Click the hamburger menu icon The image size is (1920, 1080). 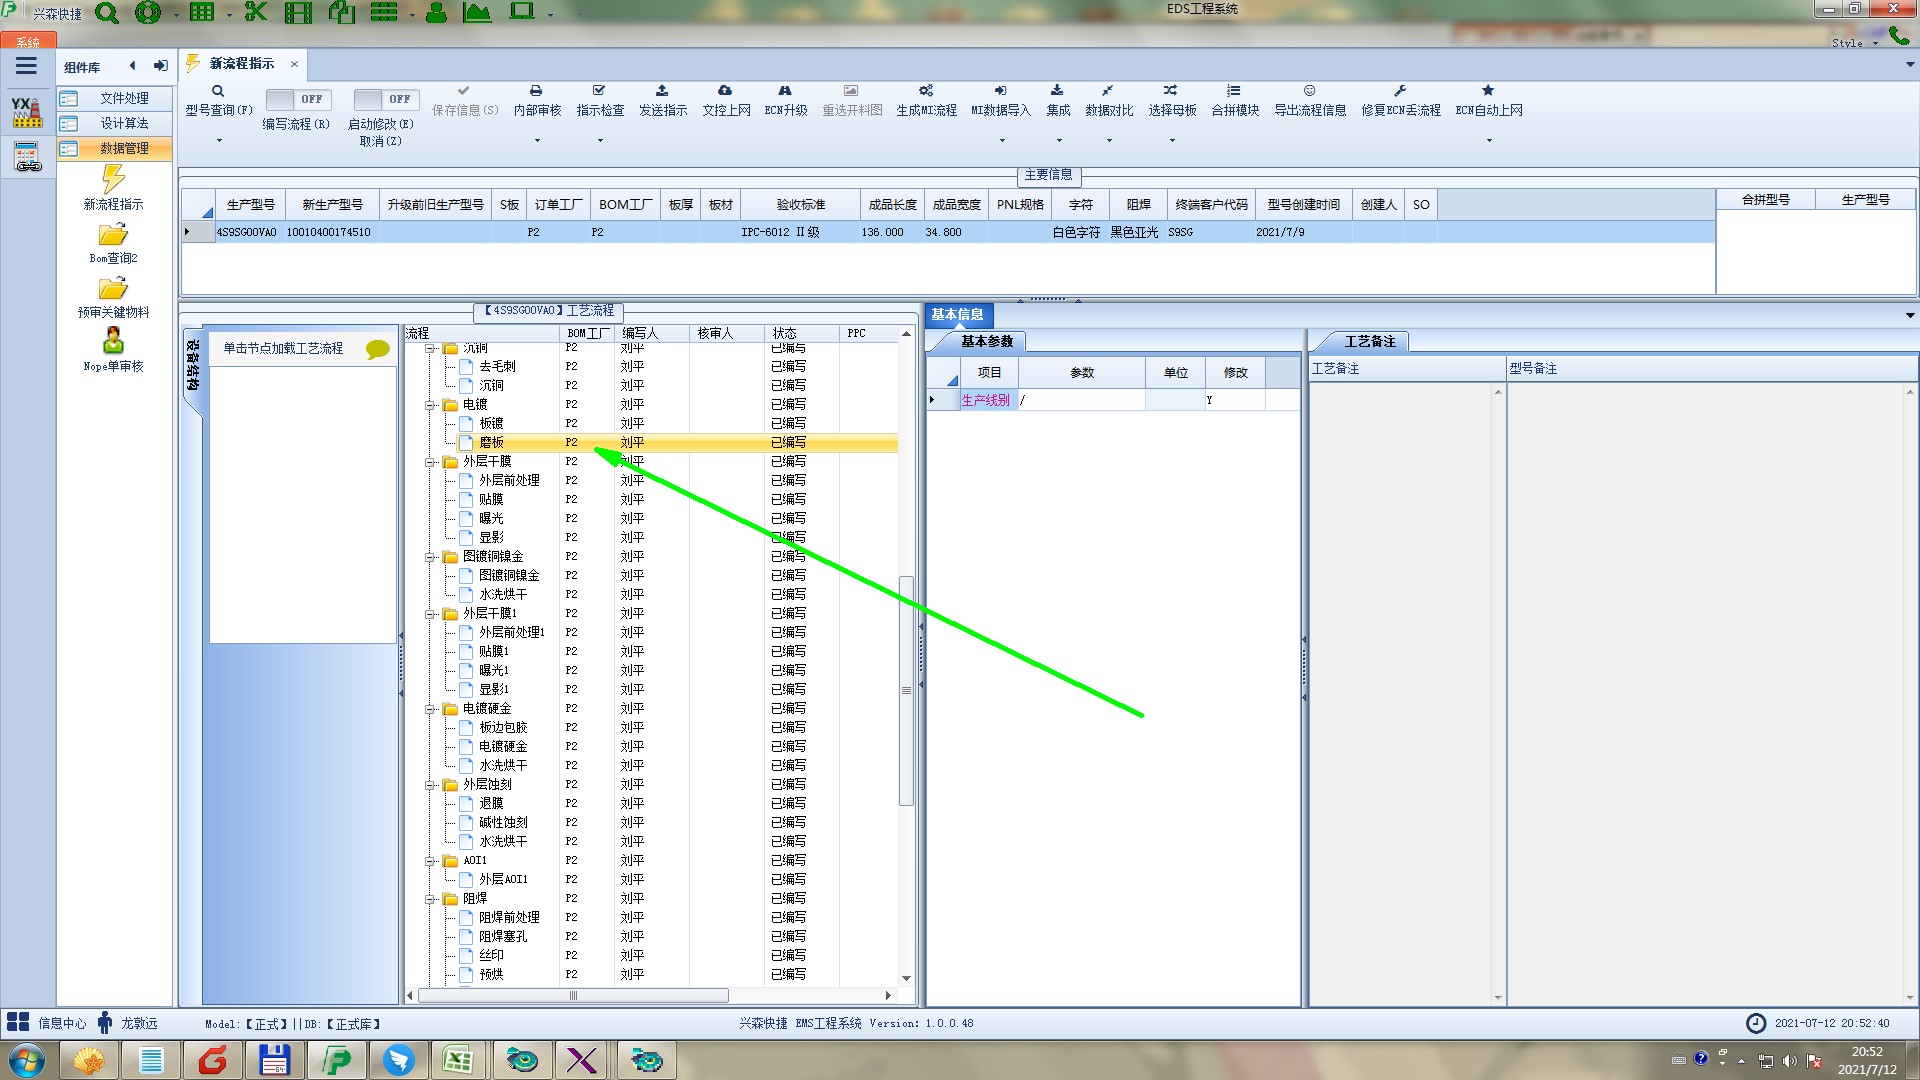[26, 66]
